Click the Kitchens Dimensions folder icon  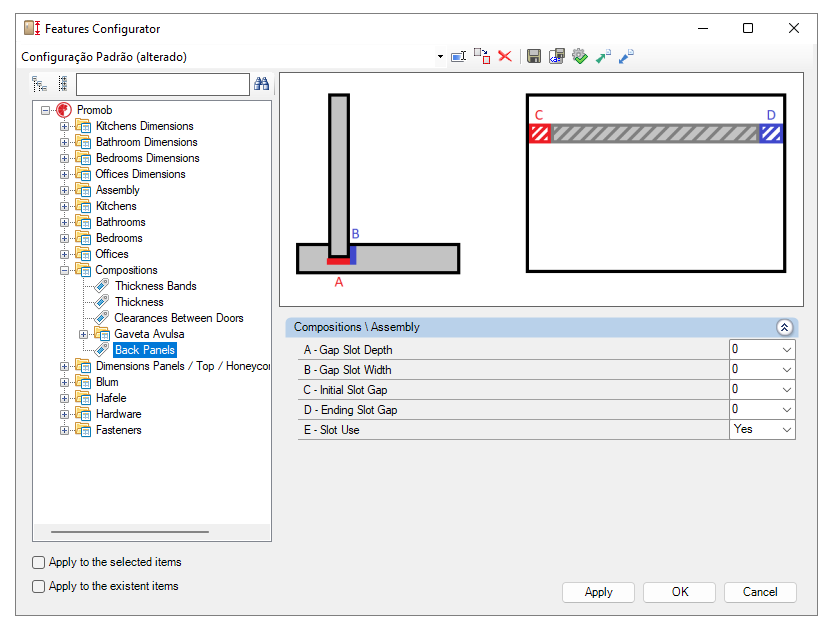(83, 126)
